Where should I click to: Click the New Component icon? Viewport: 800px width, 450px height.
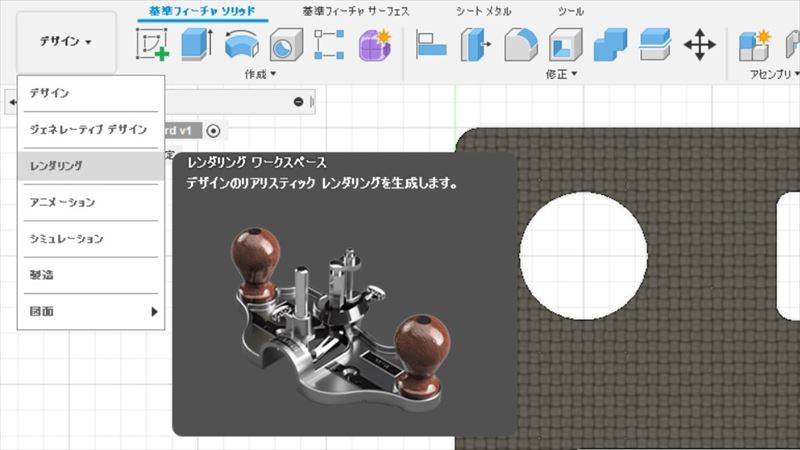(x=755, y=45)
